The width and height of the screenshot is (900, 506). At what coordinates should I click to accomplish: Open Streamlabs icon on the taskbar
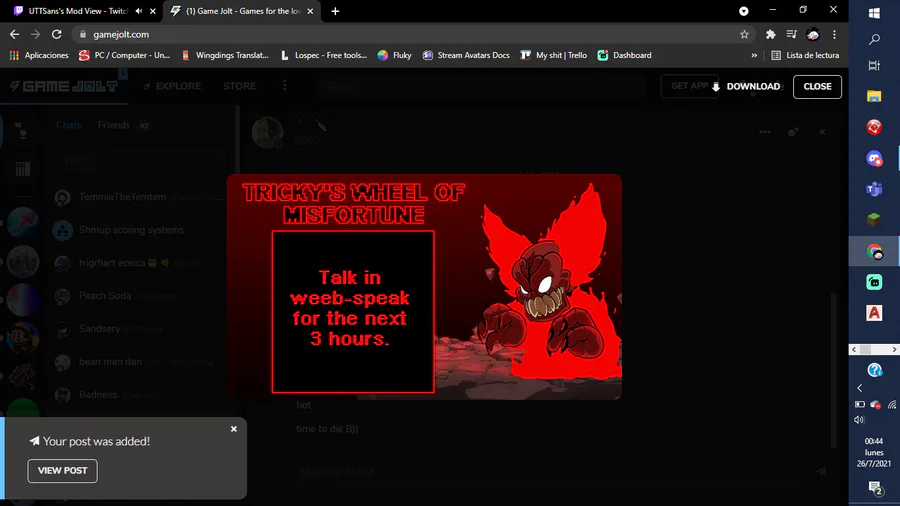pos(874,282)
